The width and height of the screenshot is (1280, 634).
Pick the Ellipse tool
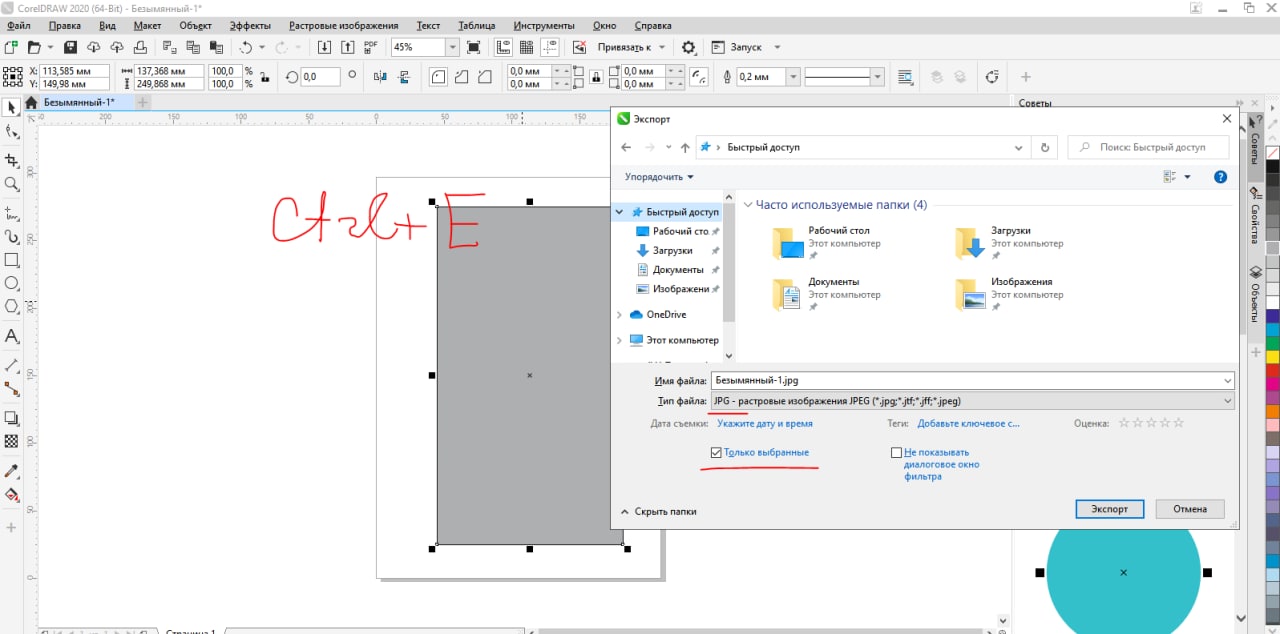click(x=12, y=284)
